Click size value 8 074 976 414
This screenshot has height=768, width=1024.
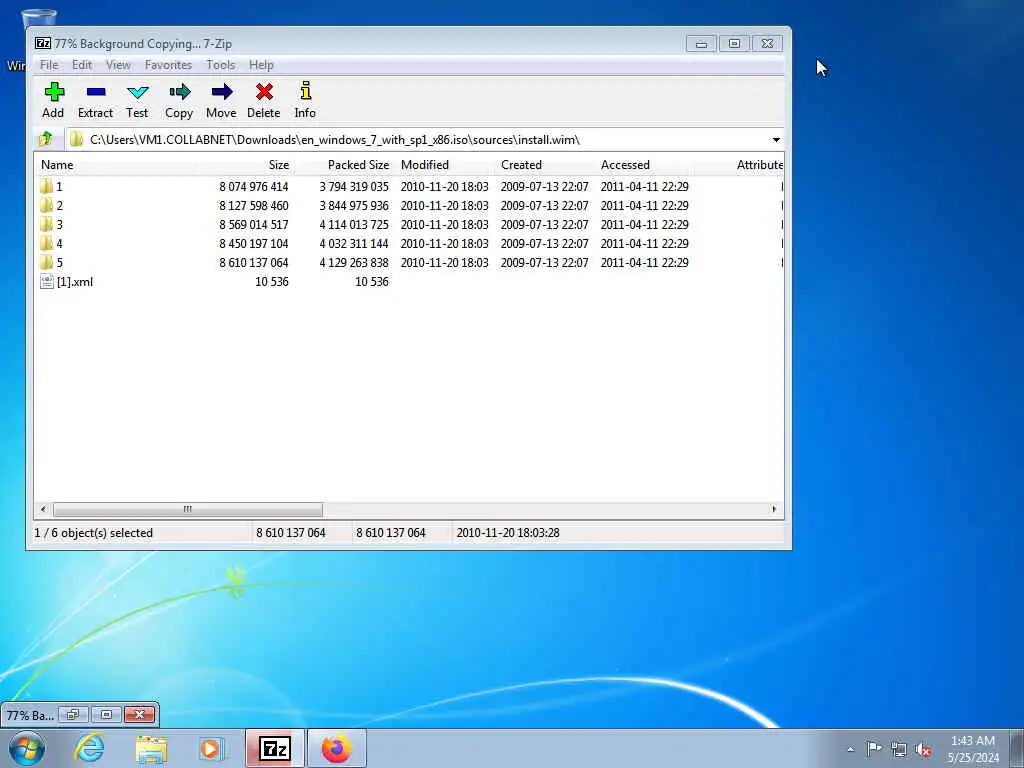tap(253, 186)
